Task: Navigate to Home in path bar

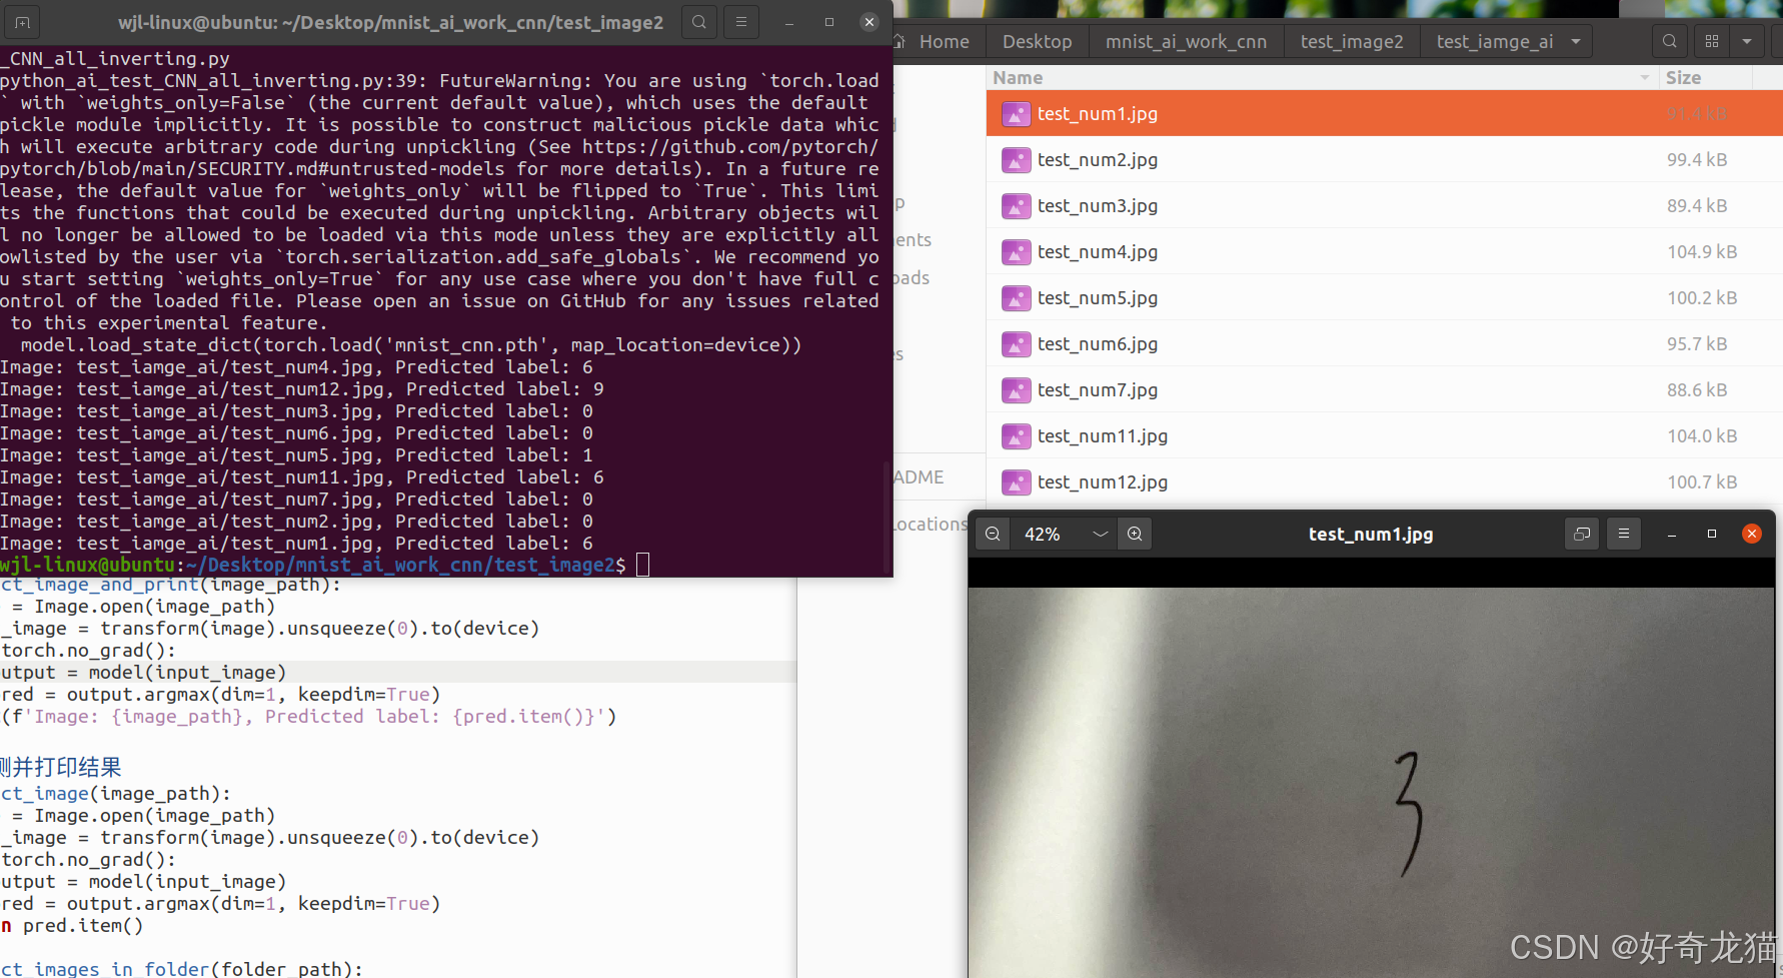Action: [933, 42]
